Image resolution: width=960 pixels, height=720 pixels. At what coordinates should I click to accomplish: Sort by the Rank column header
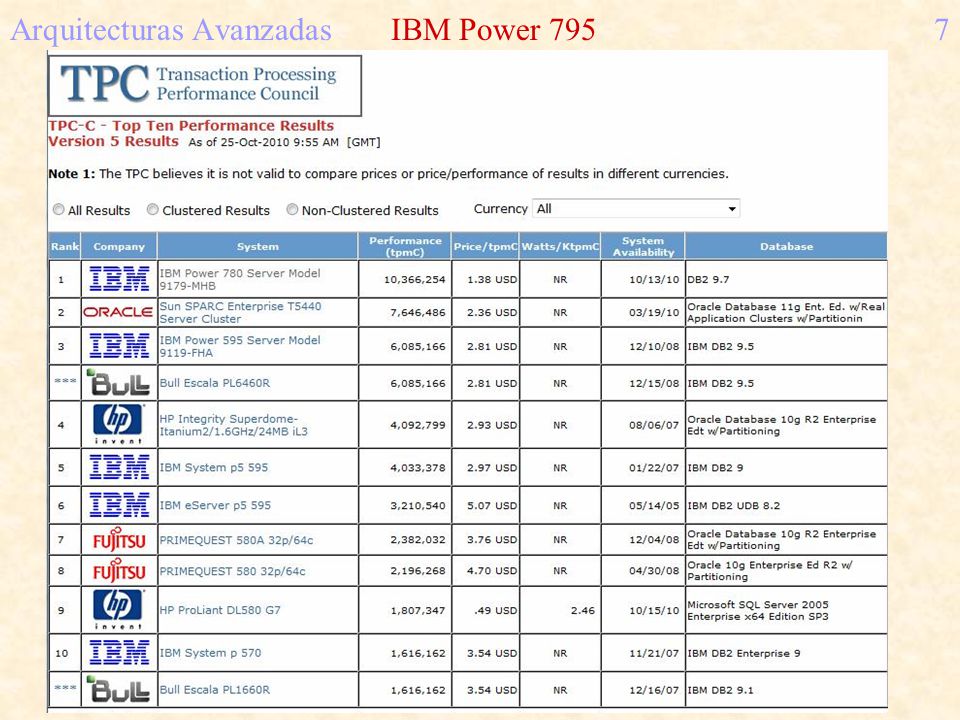64,246
